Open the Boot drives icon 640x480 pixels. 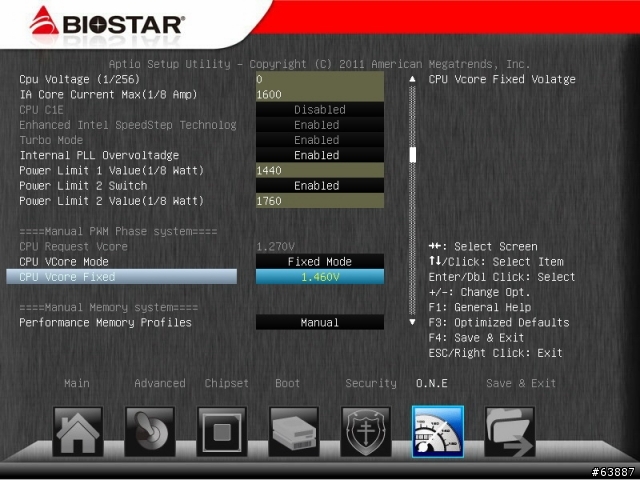click(x=294, y=431)
